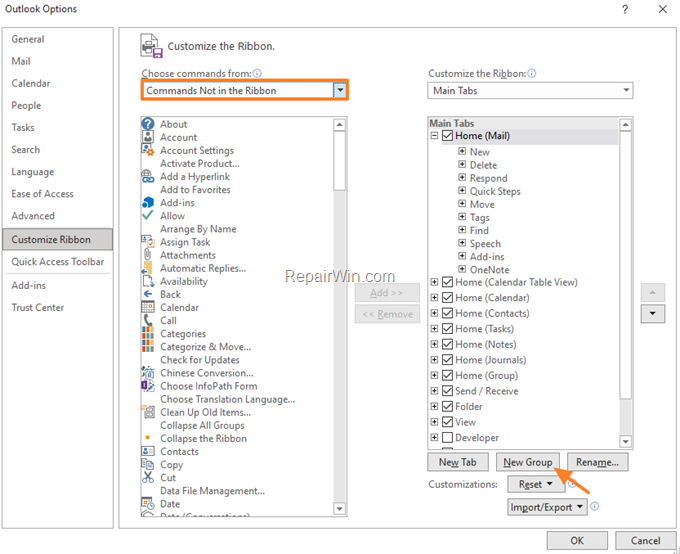This screenshot has width=680, height=554.
Task: Switch to Quick Access Toolbar settings
Action: pyautogui.click(x=58, y=262)
